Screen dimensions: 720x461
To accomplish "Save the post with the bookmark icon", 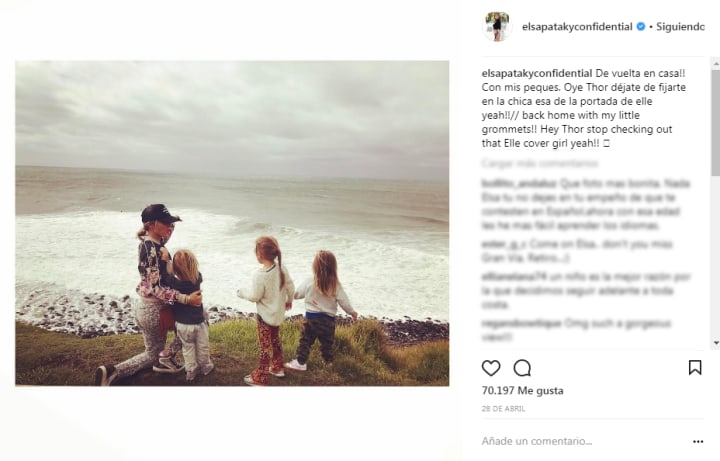I will click(x=695, y=367).
